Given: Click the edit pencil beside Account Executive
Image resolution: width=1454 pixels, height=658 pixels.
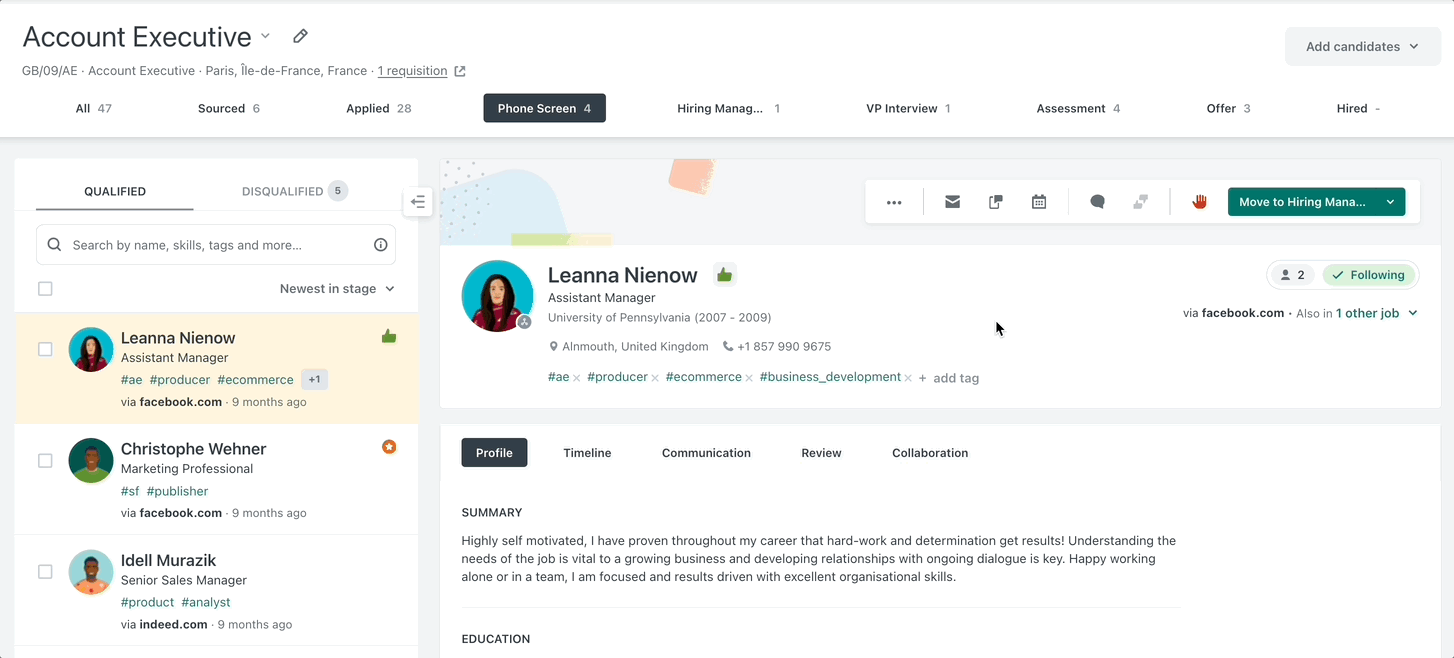Looking at the screenshot, I should point(300,36).
